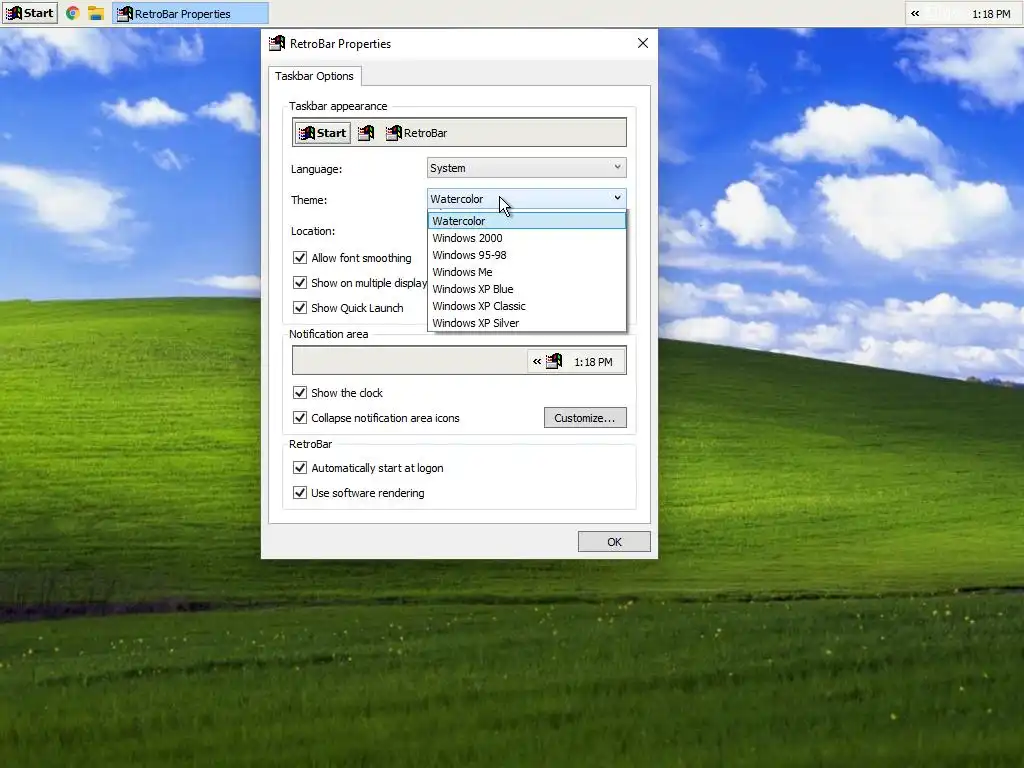Open File Explorer from Quick Launch
The width and height of the screenshot is (1024, 768).
tap(96, 13)
